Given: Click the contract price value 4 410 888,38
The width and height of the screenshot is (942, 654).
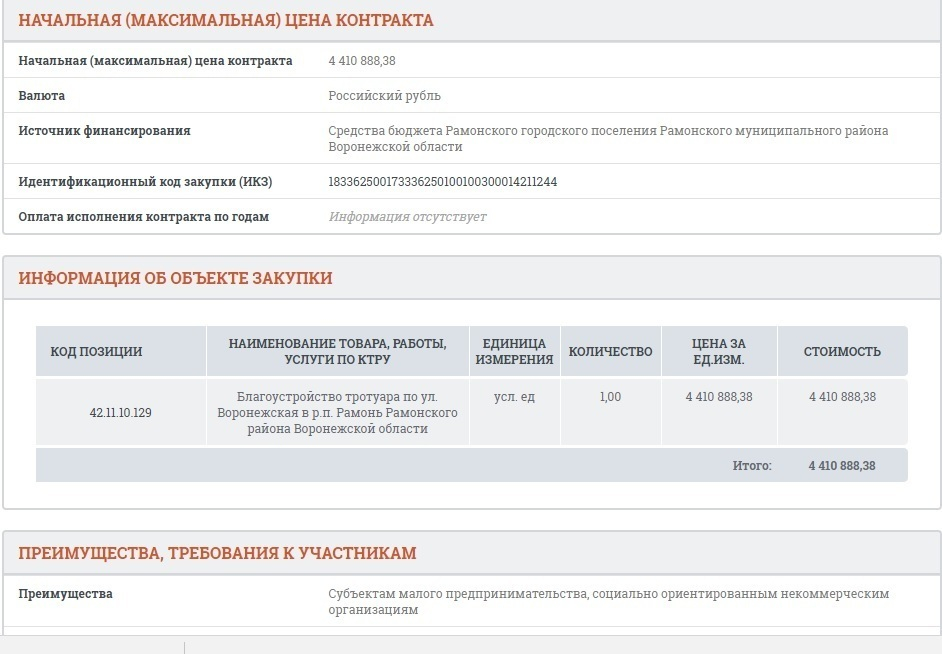Looking at the screenshot, I should tap(362, 61).
